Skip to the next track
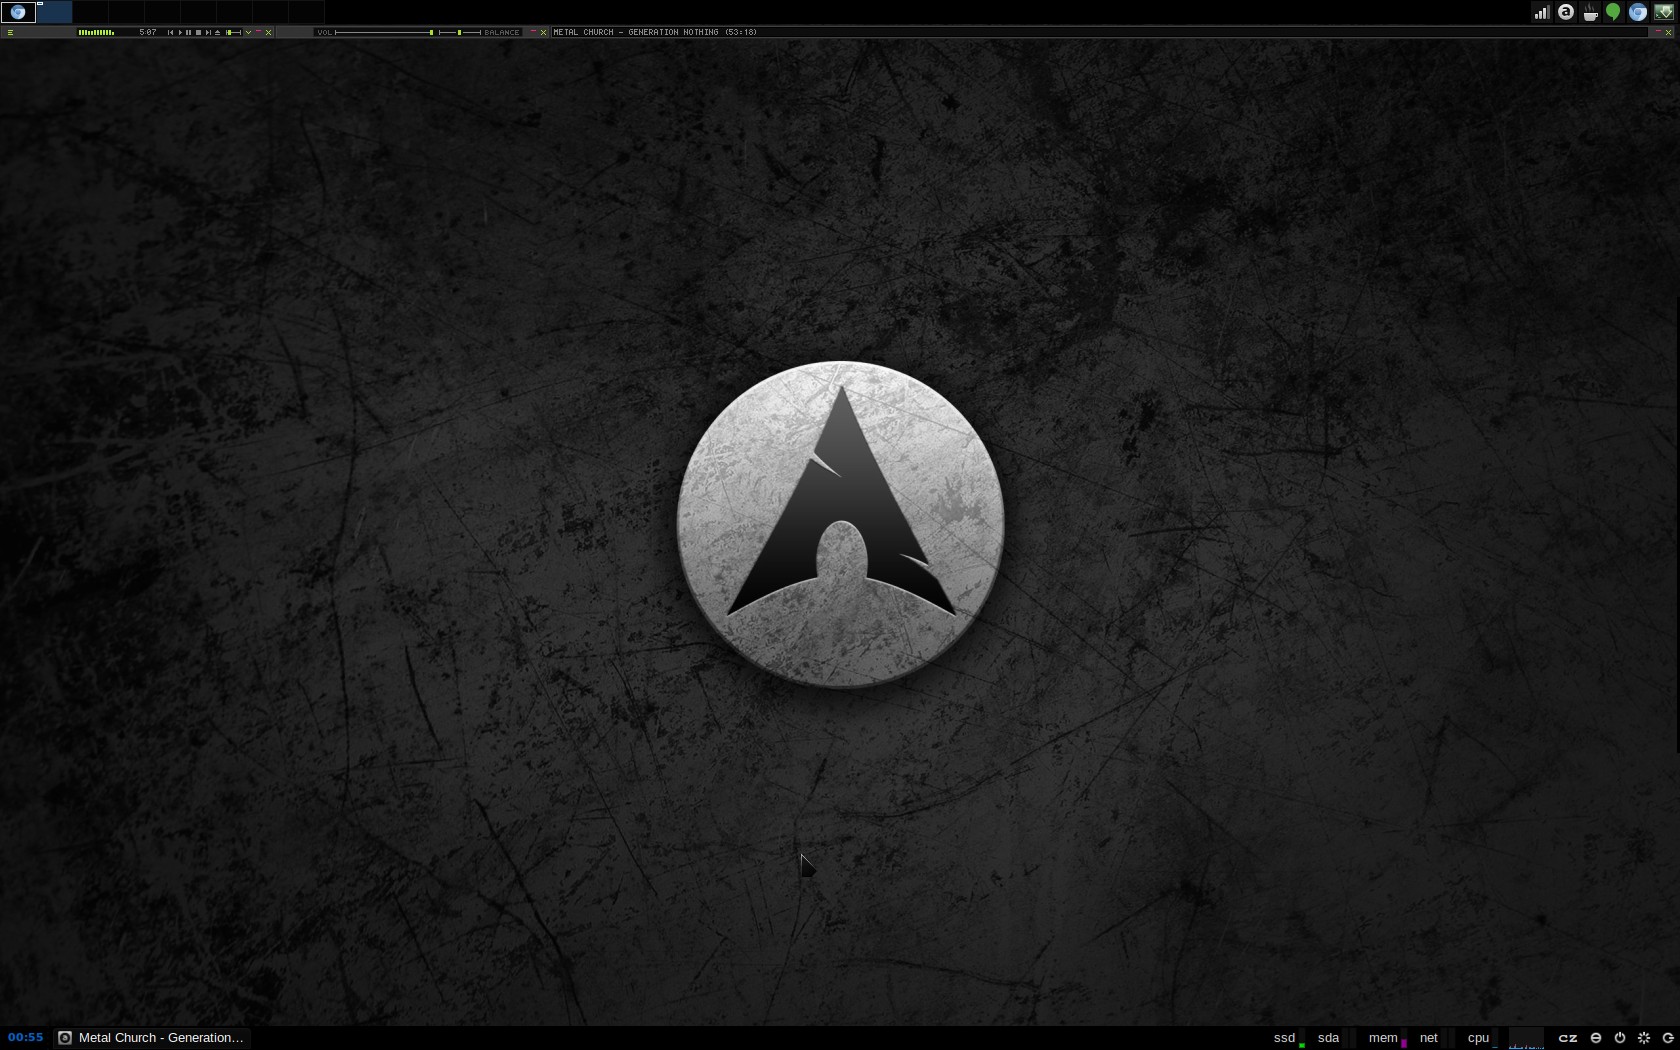The height and width of the screenshot is (1050, 1680). pyautogui.click(x=208, y=32)
